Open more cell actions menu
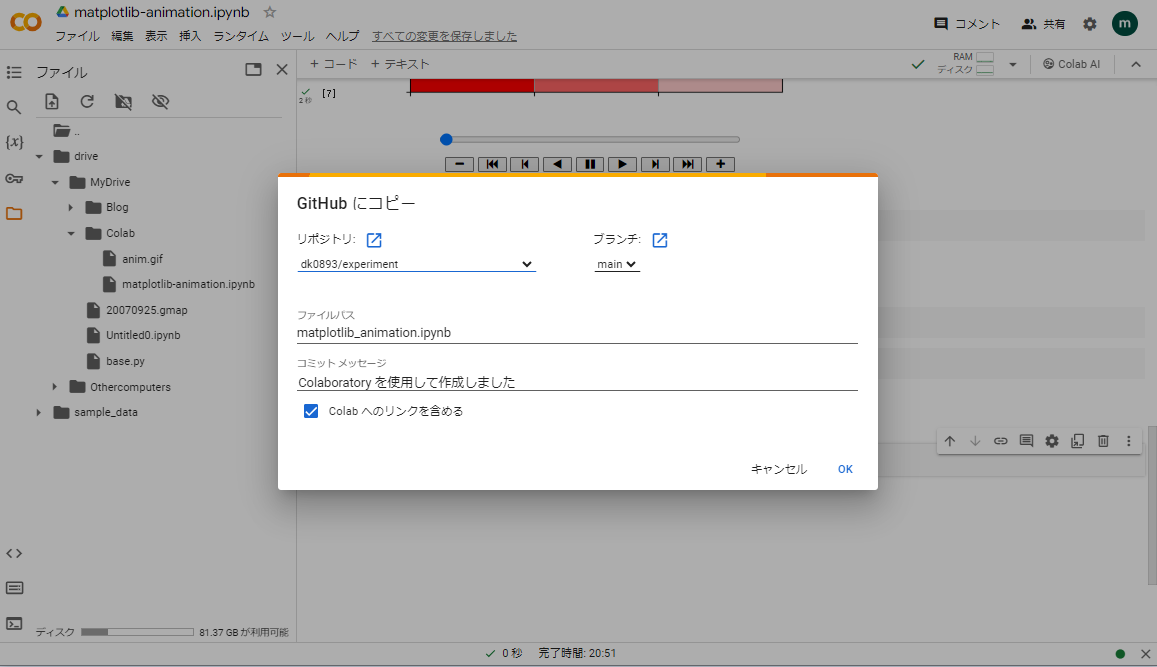The height and width of the screenshot is (667, 1157). pos(1129,441)
